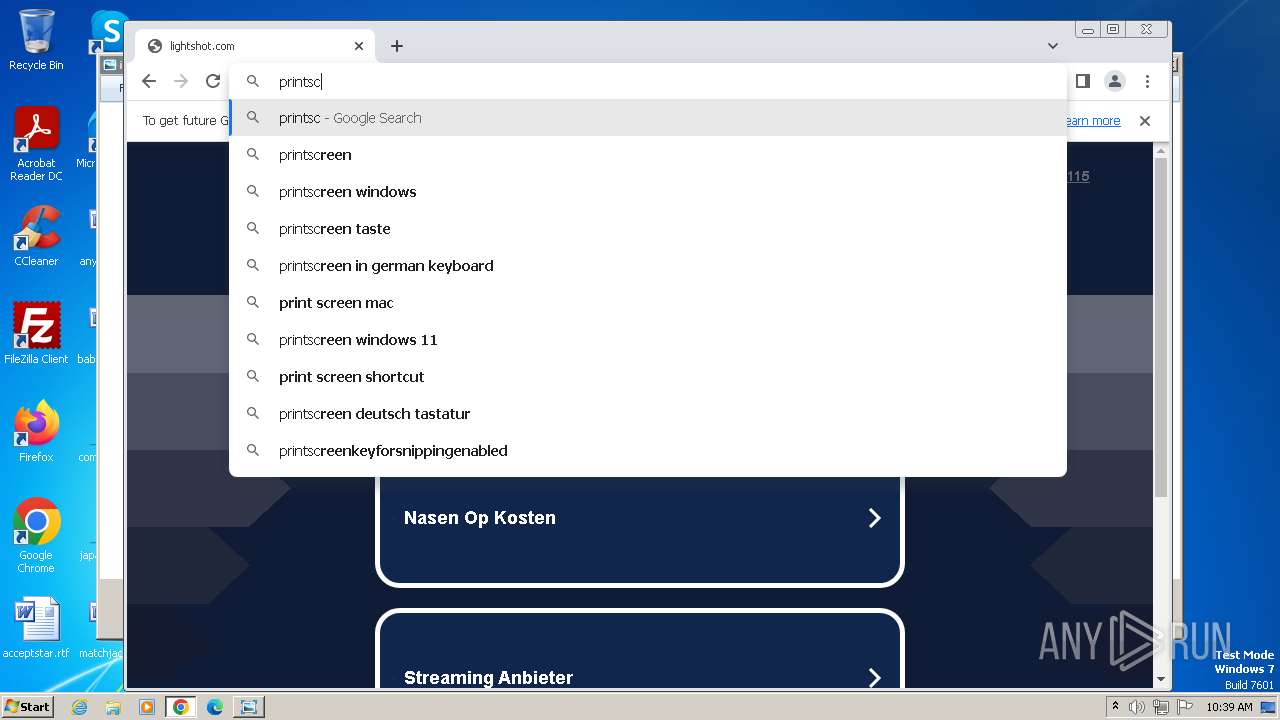Screen dimensions: 1280x720
Task: Open File Explorer in taskbar
Action: coord(113,707)
